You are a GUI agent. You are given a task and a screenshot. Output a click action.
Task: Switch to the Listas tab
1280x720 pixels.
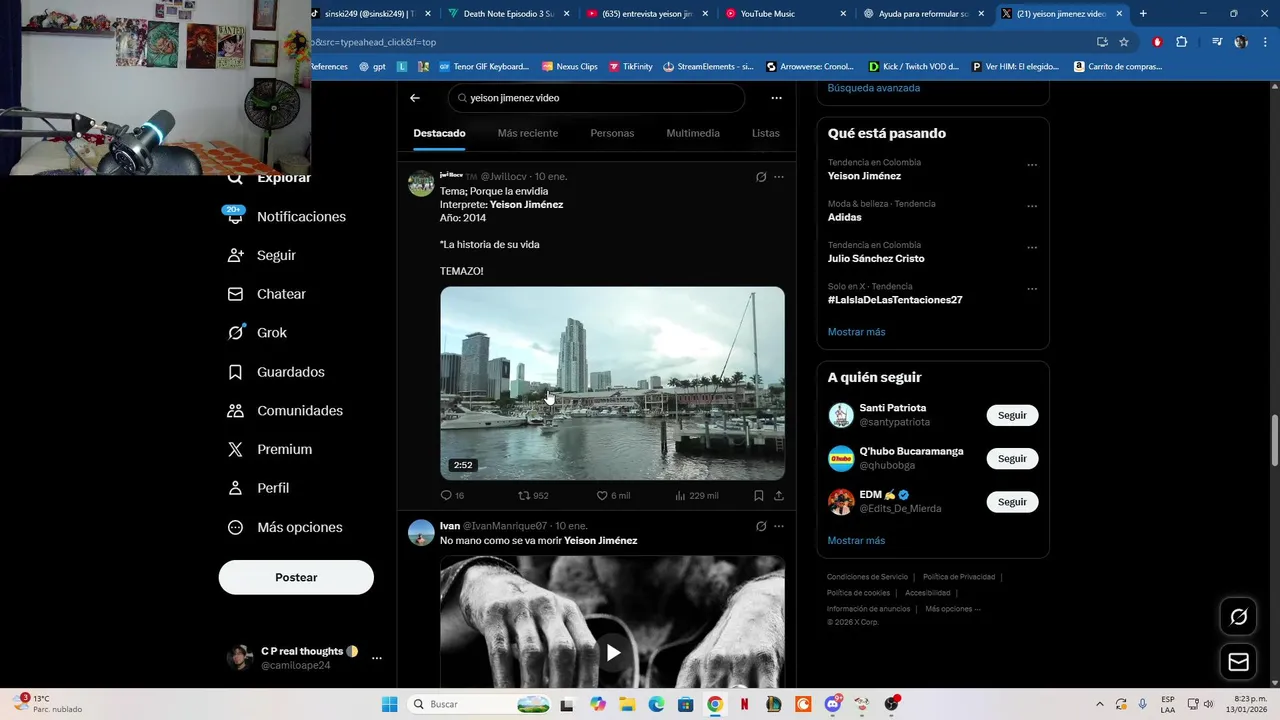(x=766, y=133)
